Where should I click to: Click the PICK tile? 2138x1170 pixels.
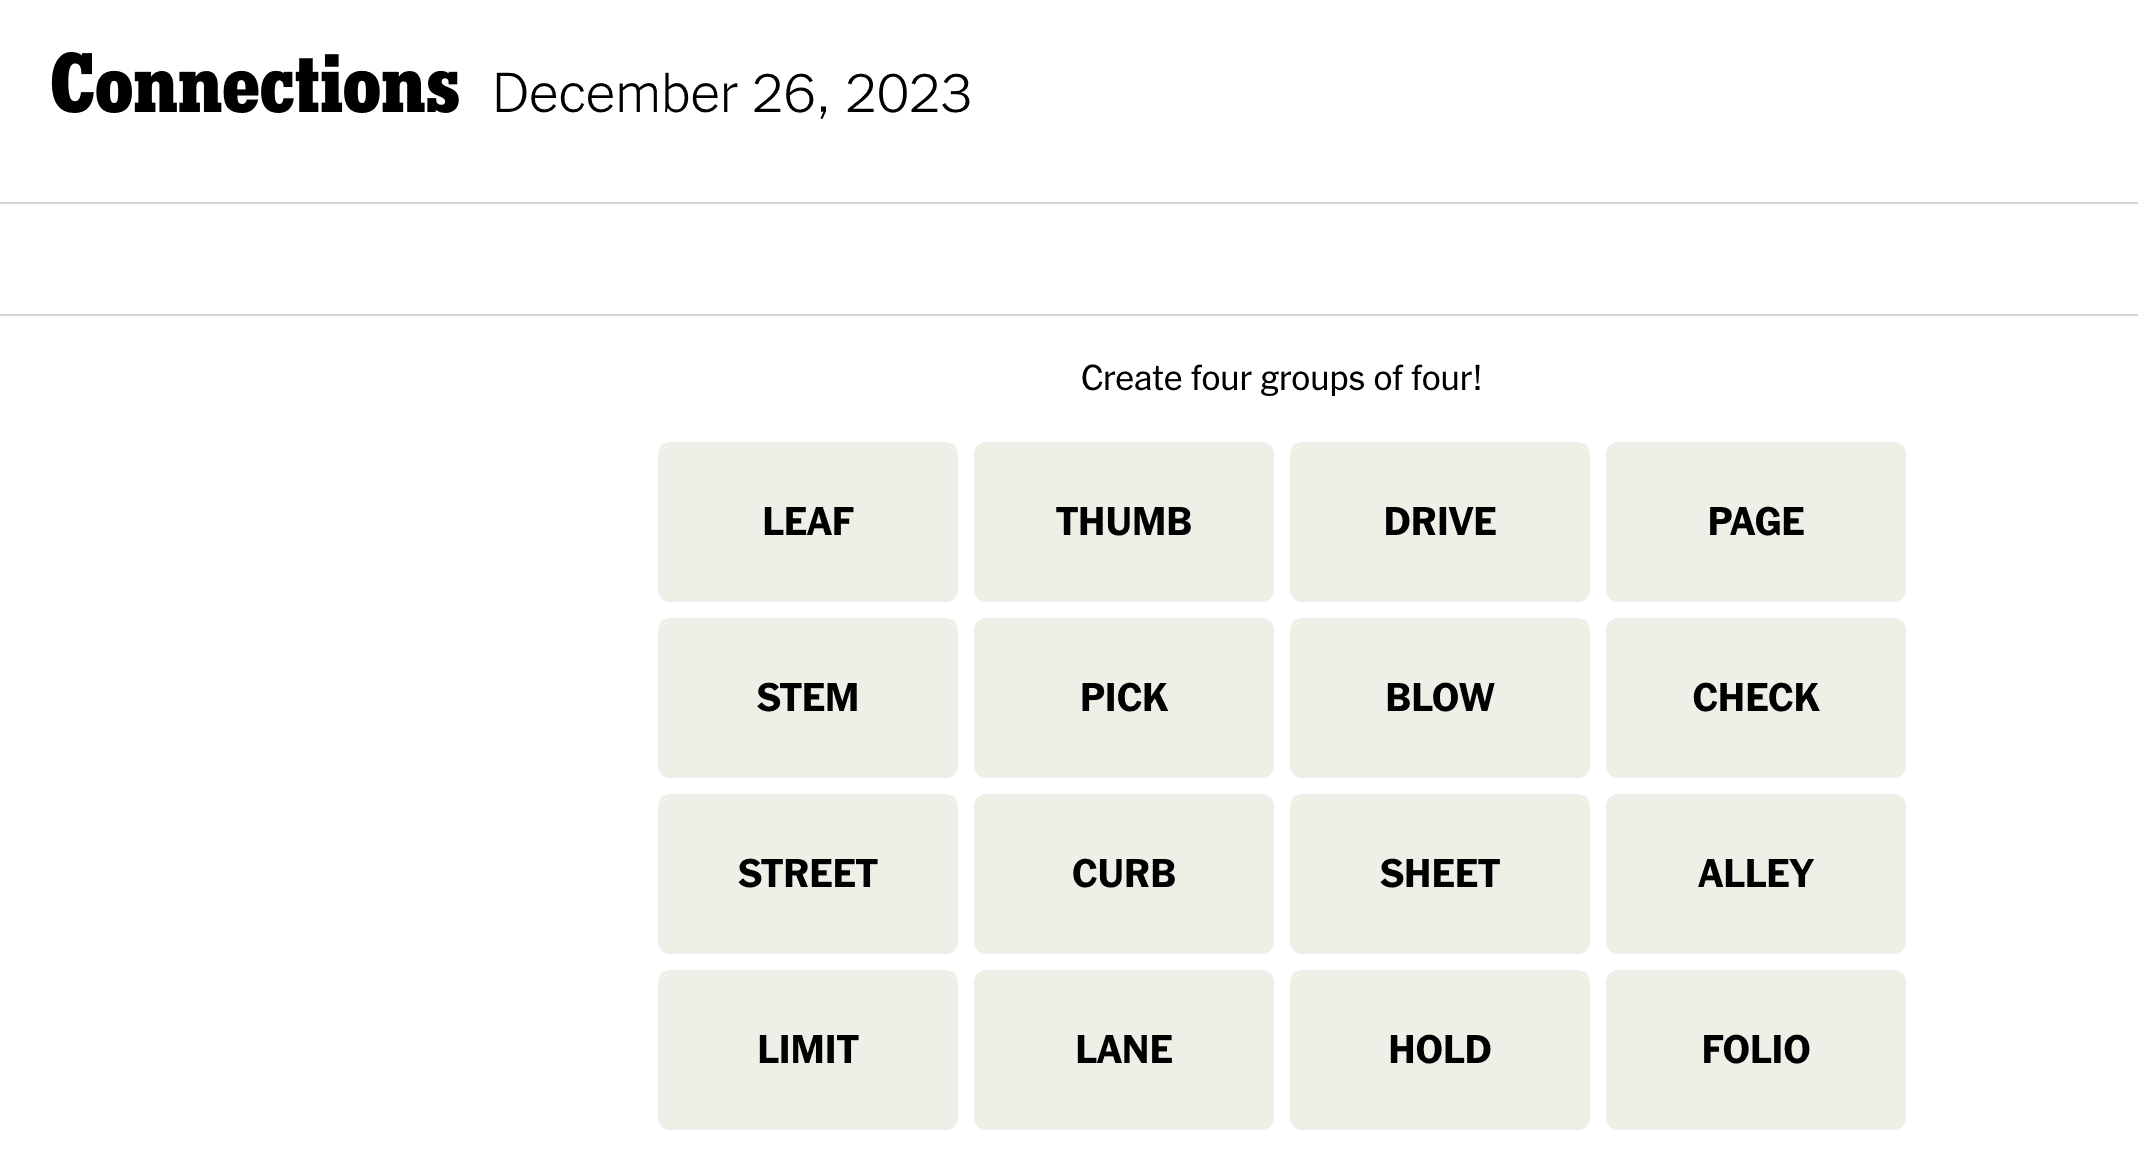[1123, 698]
